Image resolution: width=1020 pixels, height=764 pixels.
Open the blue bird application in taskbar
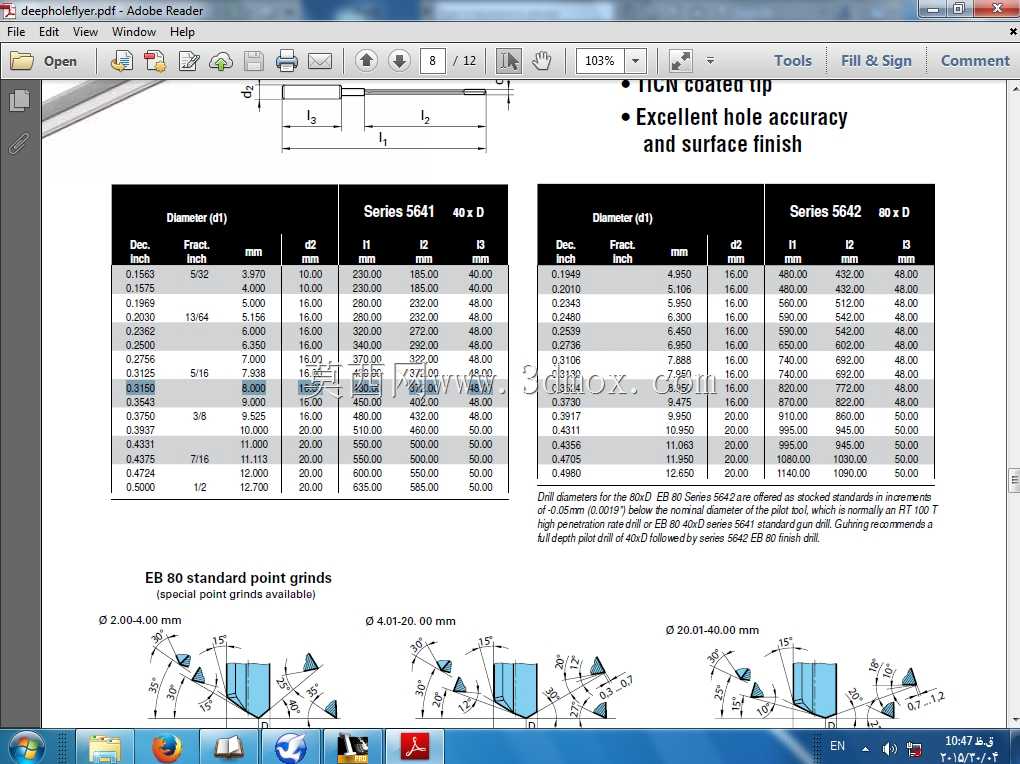(x=291, y=747)
